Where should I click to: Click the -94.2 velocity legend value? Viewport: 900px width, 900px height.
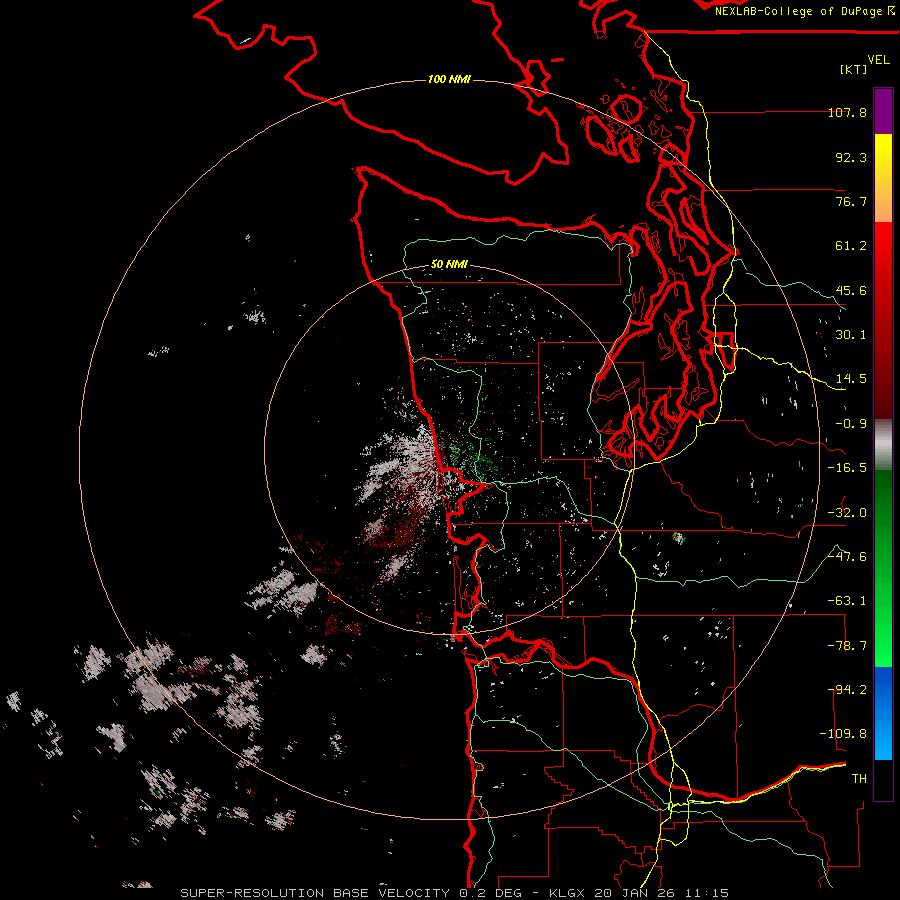[x=847, y=690]
